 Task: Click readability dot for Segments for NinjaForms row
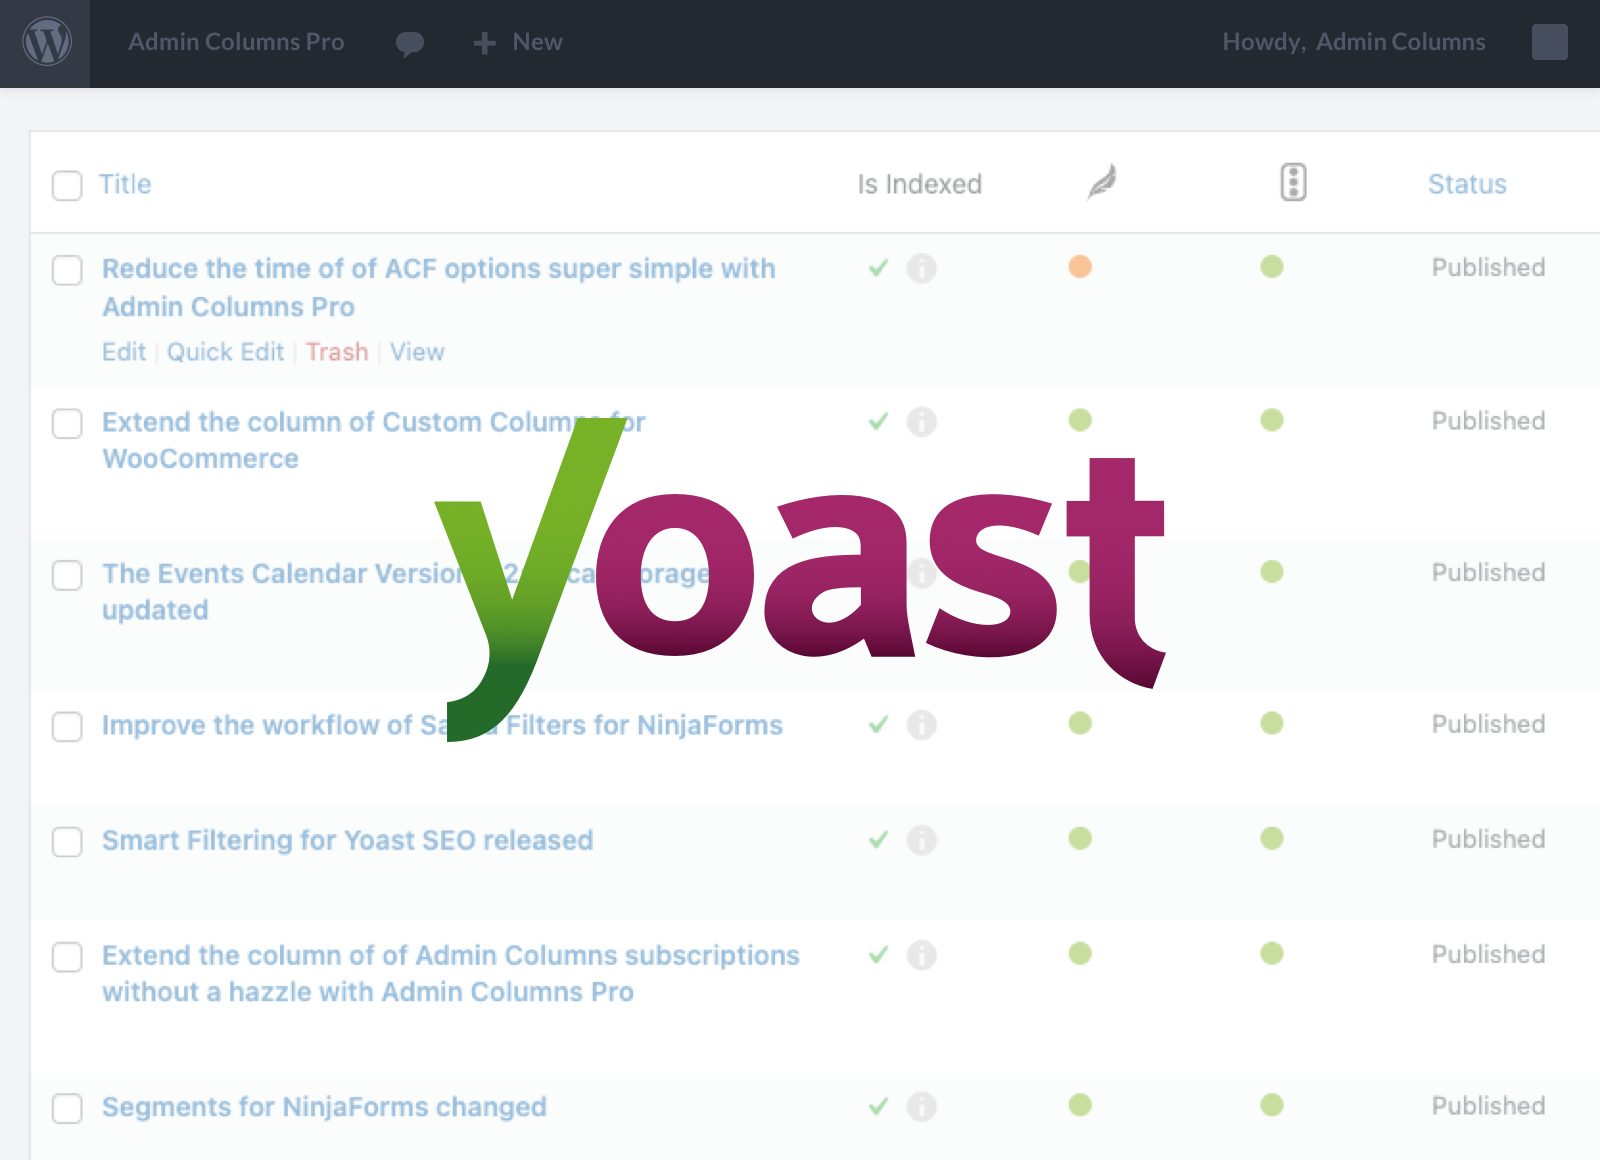(1080, 1104)
